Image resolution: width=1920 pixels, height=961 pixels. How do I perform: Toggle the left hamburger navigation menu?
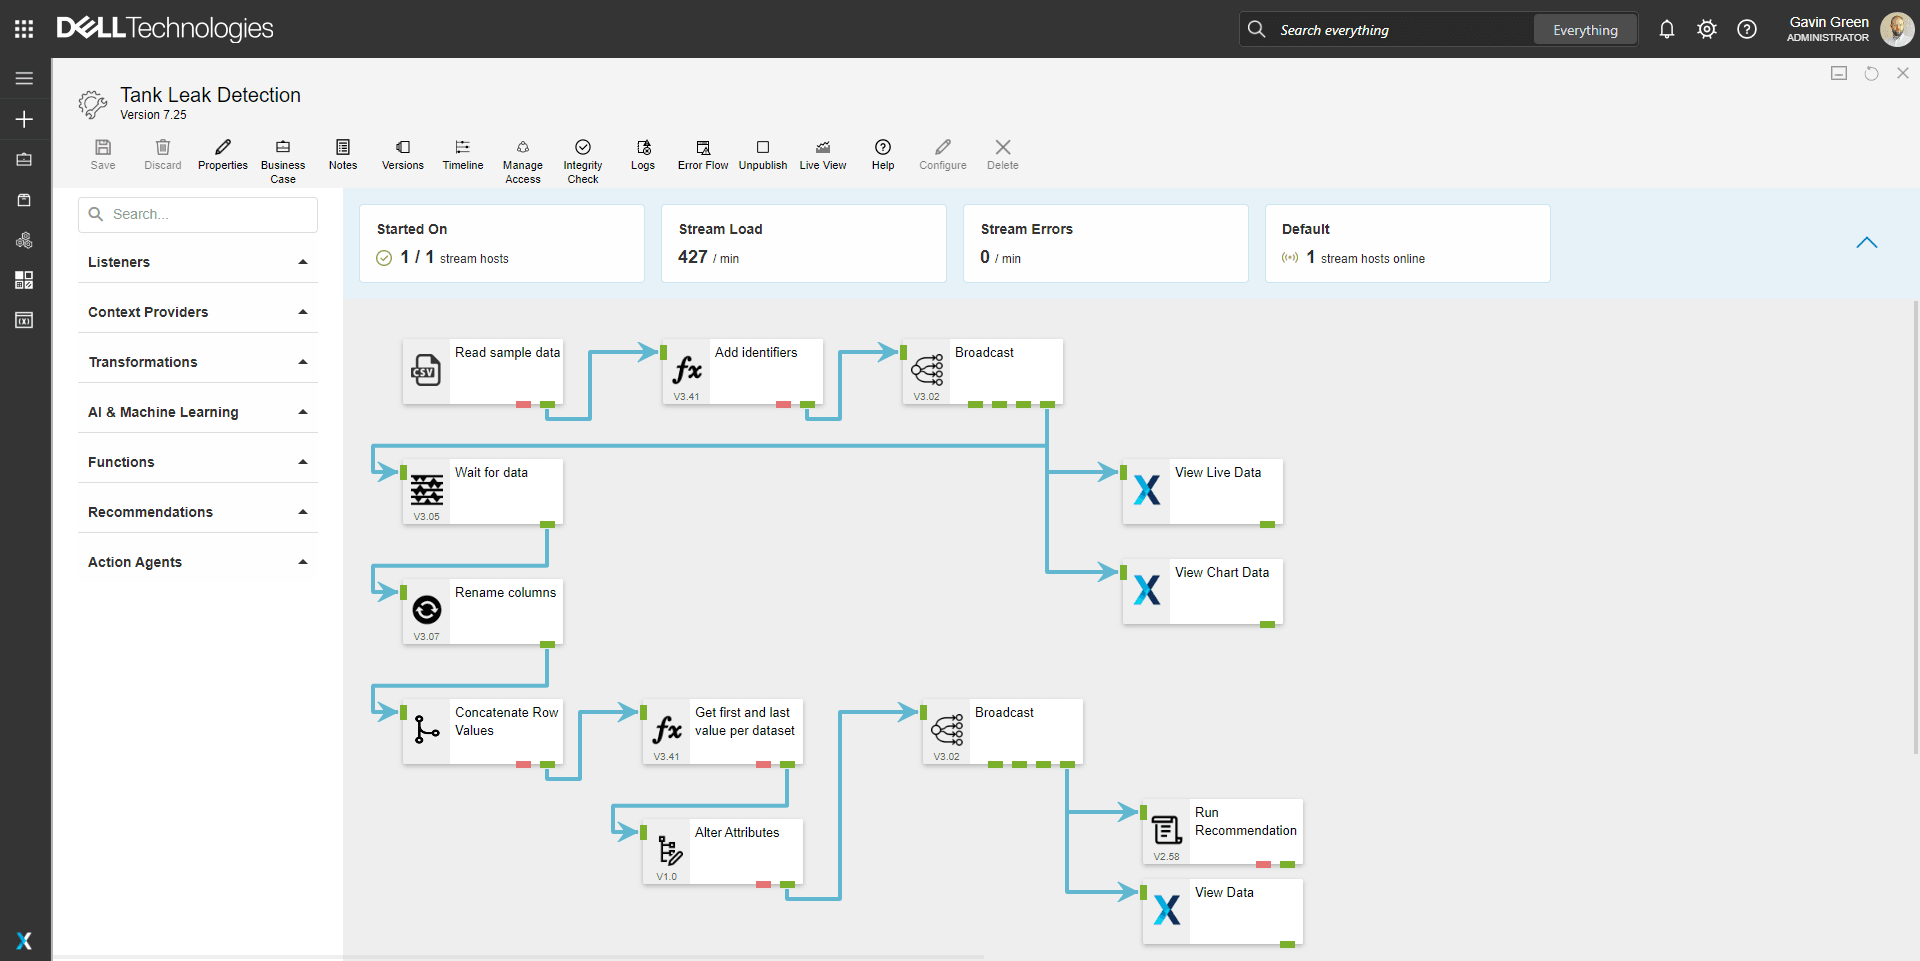click(x=24, y=78)
